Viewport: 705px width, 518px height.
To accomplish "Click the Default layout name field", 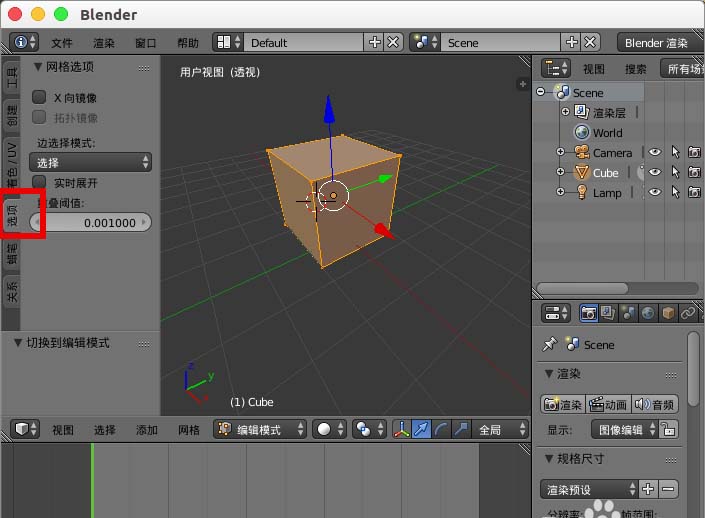I will [303, 42].
